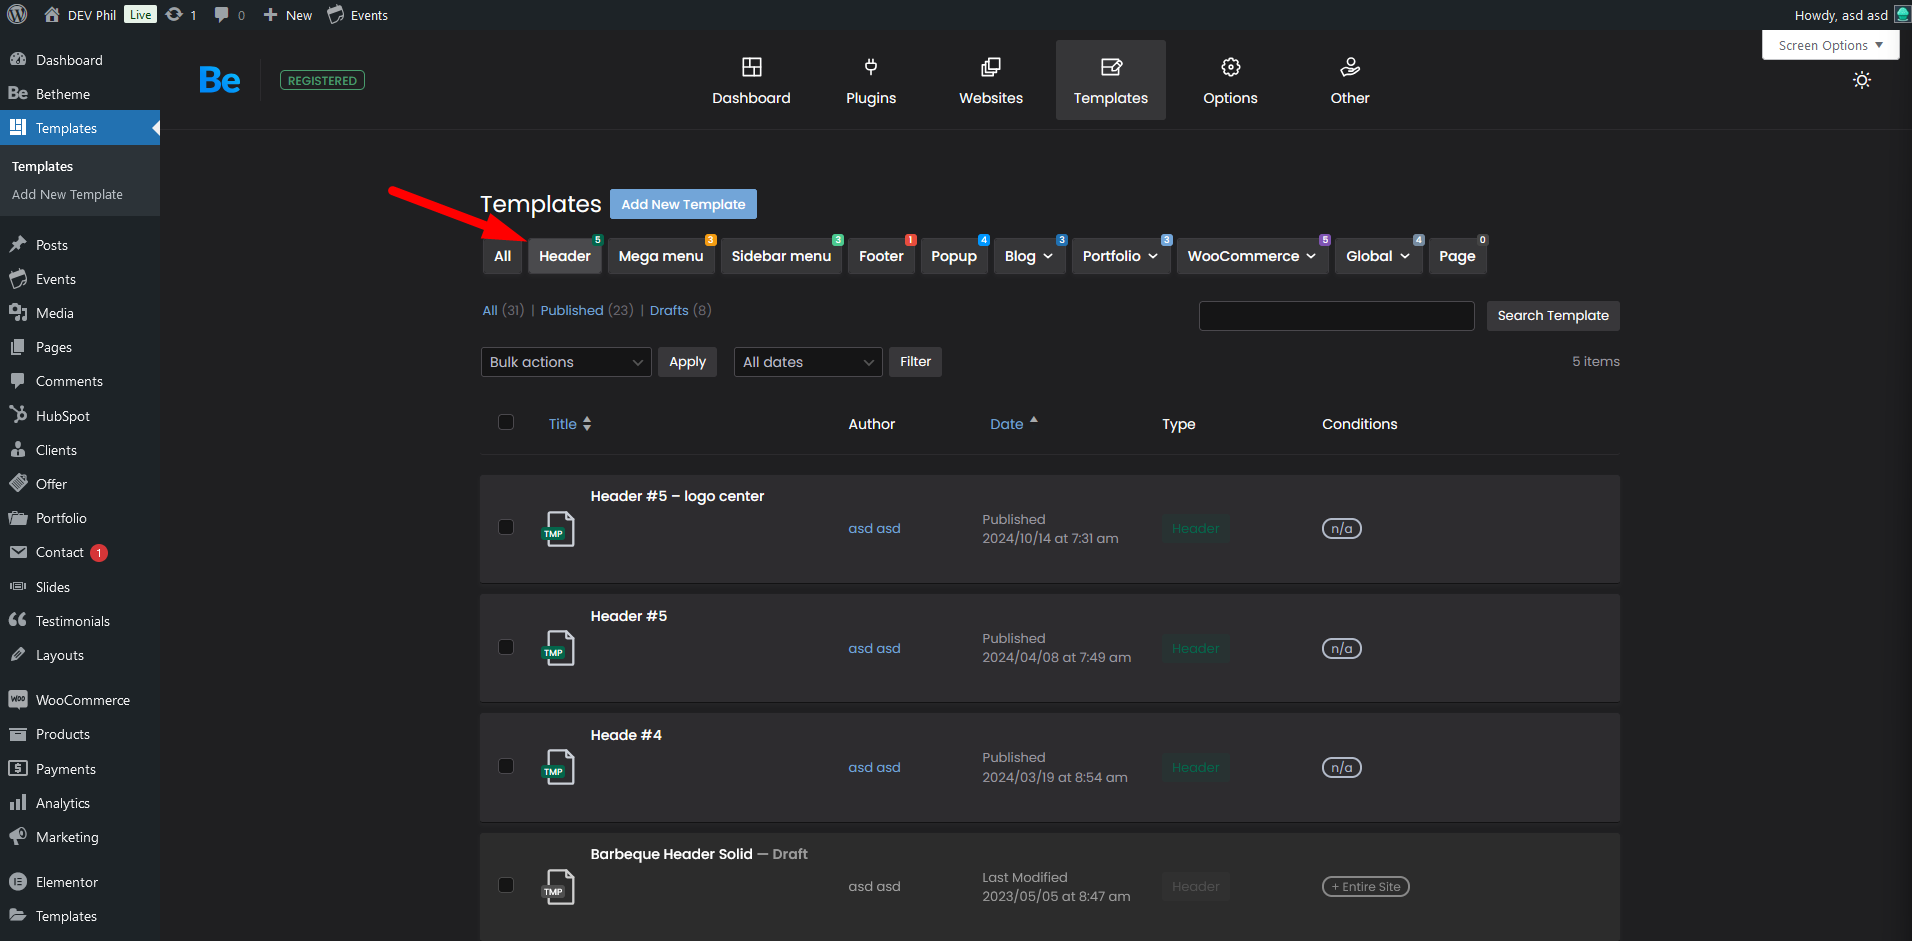Expand the Blog template filter dropdown
The width and height of the screenshot is (1912, 941).
pos(1029,256)
